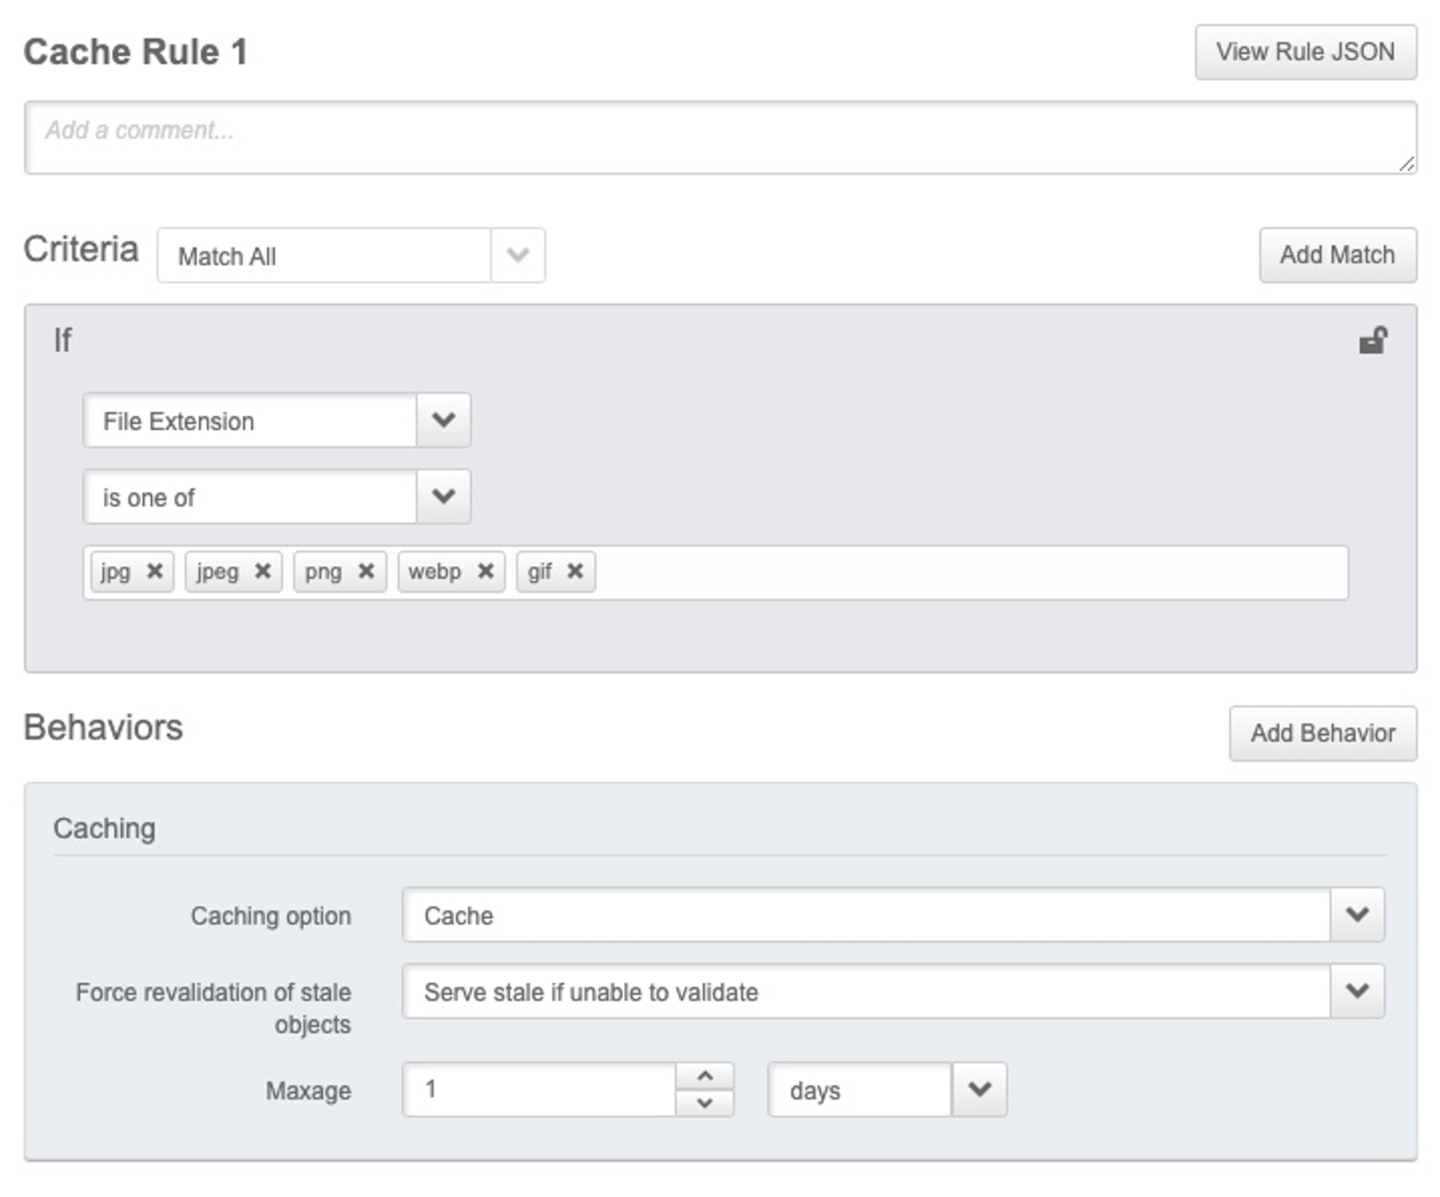Viewport: 1440px width, 1197px height.
Task: Increase the Maxage value with up arrow
Action: coord(705,1076)
